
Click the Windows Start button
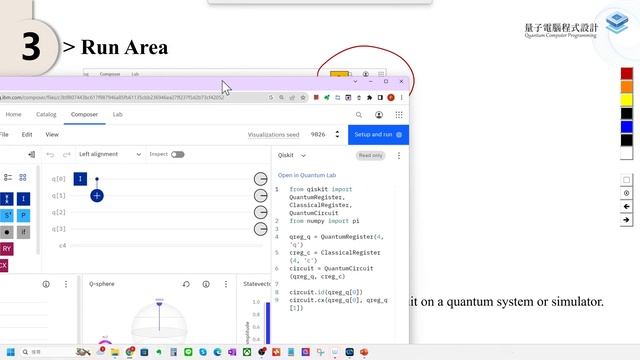coord(11,352)
